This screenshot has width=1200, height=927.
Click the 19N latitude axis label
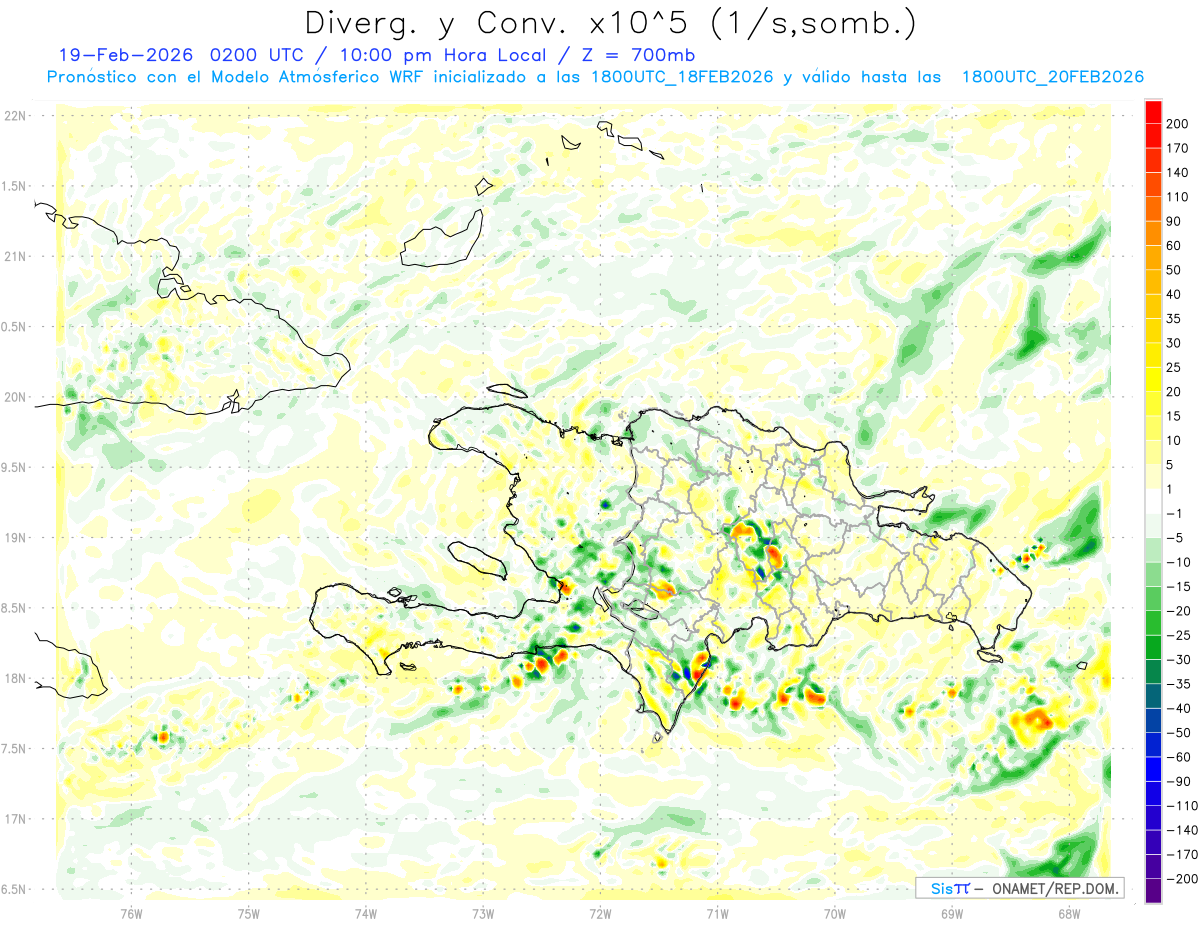point(14,538)
